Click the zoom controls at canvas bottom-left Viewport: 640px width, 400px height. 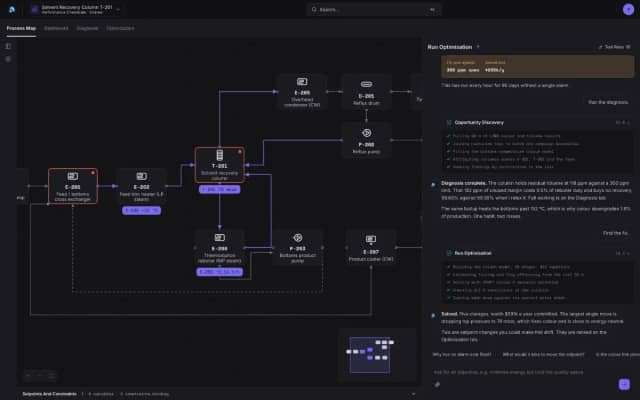click(x=40, y=375)
